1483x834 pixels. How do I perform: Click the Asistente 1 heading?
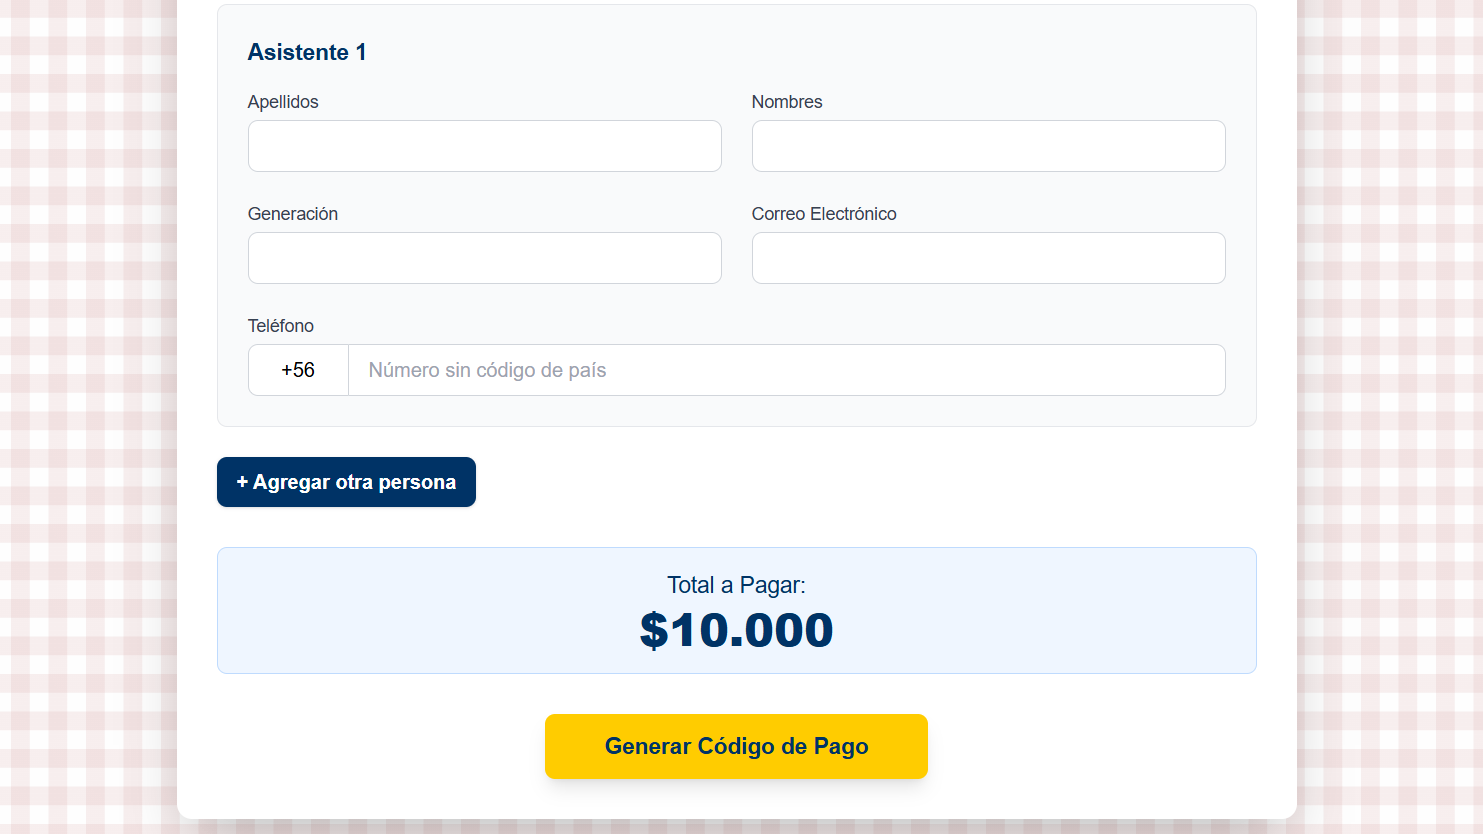coord(307,52)
